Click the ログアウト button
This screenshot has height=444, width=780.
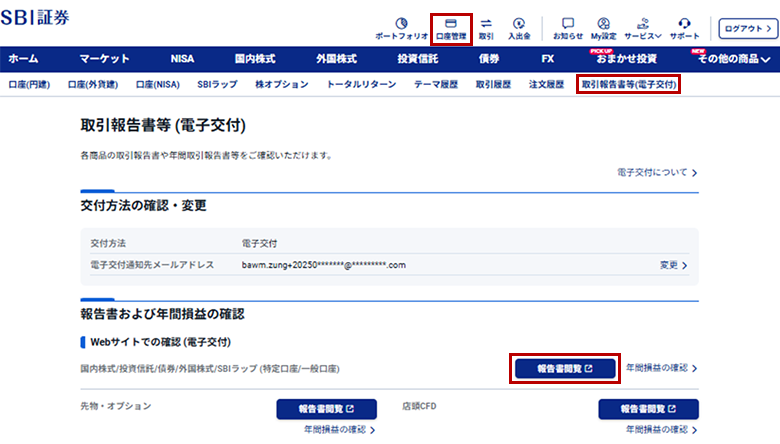(x=746, y=28)
